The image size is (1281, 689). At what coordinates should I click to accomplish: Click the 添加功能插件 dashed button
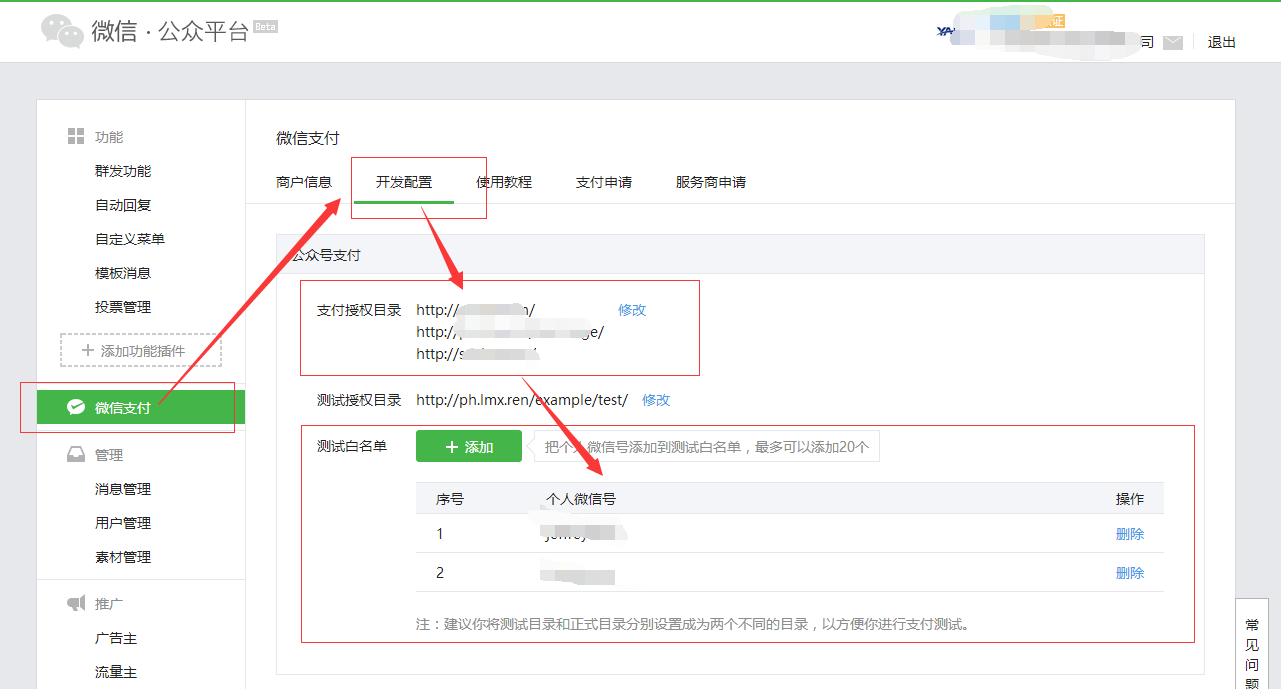click(141, 350)
